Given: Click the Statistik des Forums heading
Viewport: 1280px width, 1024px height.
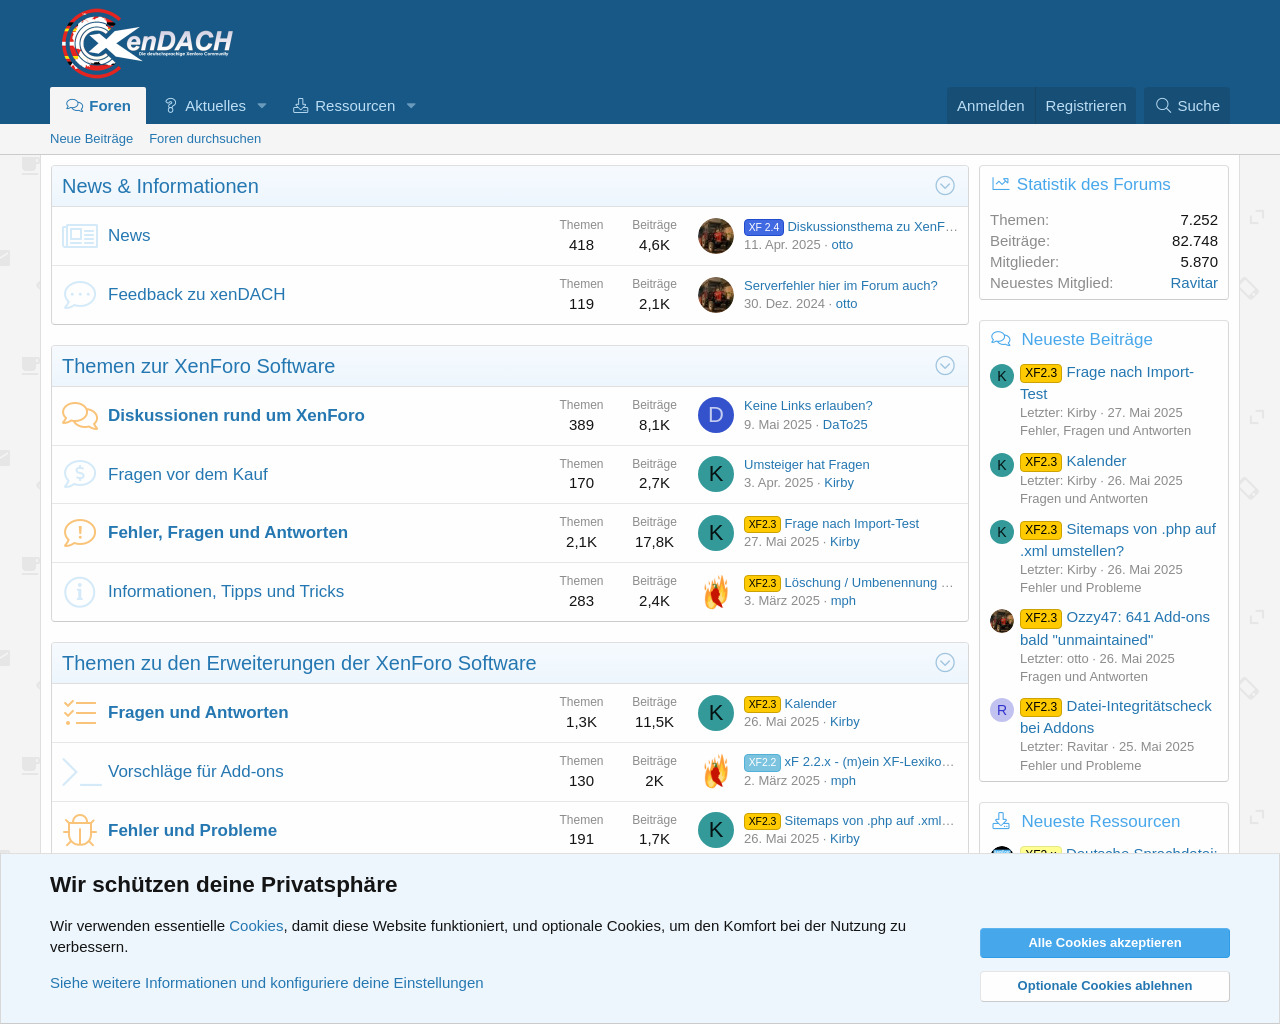Looking at the screenshot, I should [1093, 184].
